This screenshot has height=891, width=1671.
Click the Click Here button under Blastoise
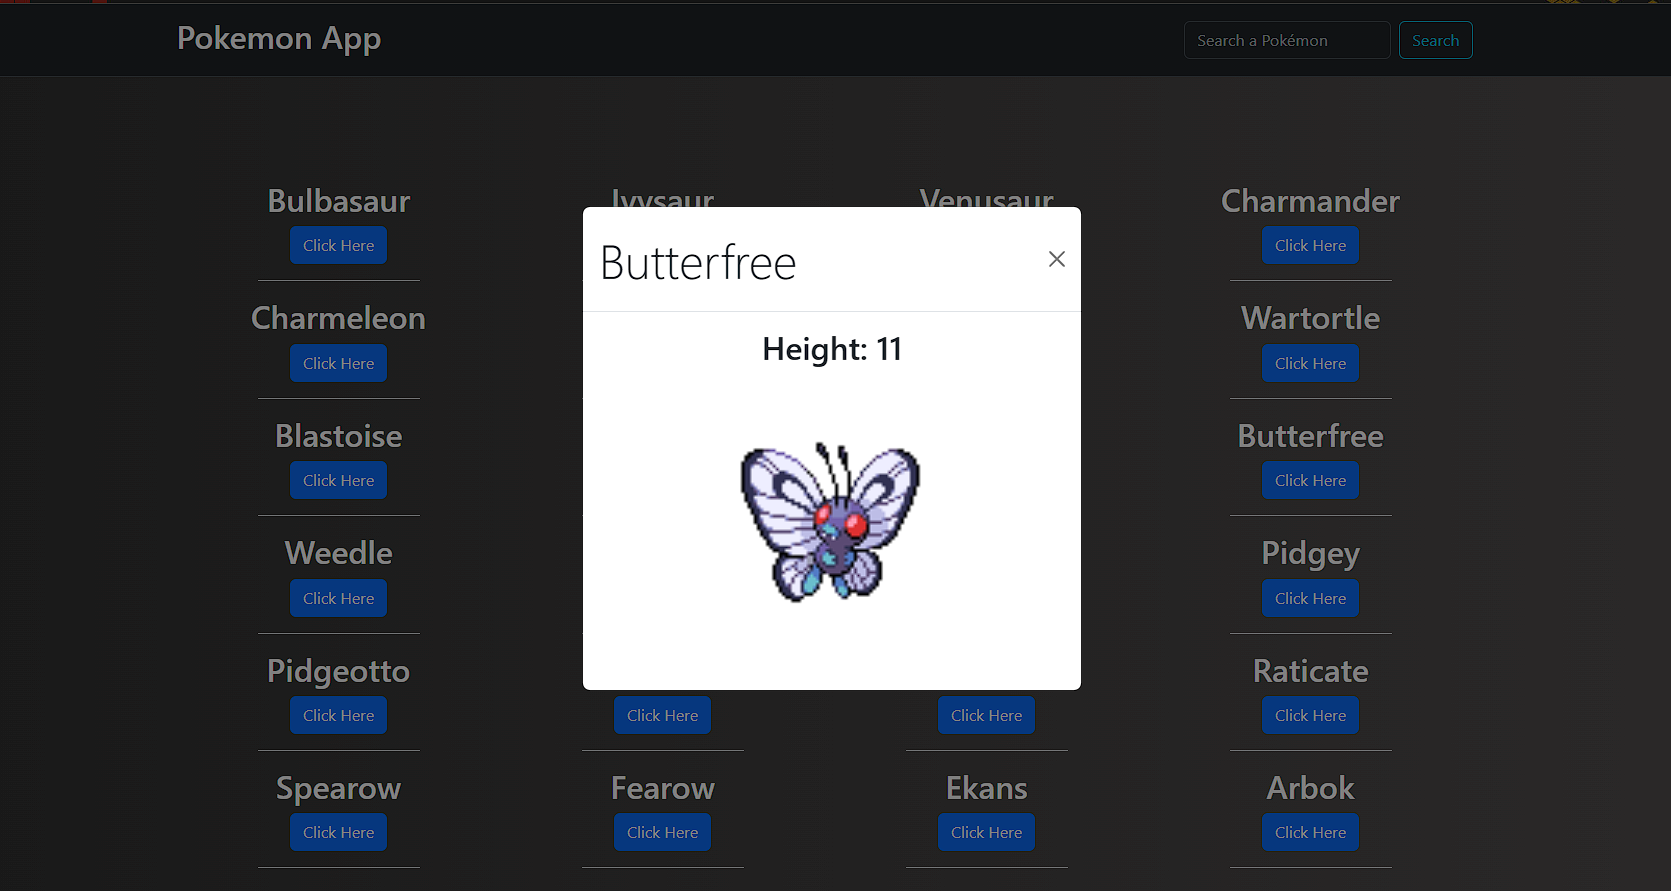tap(338, 480)
